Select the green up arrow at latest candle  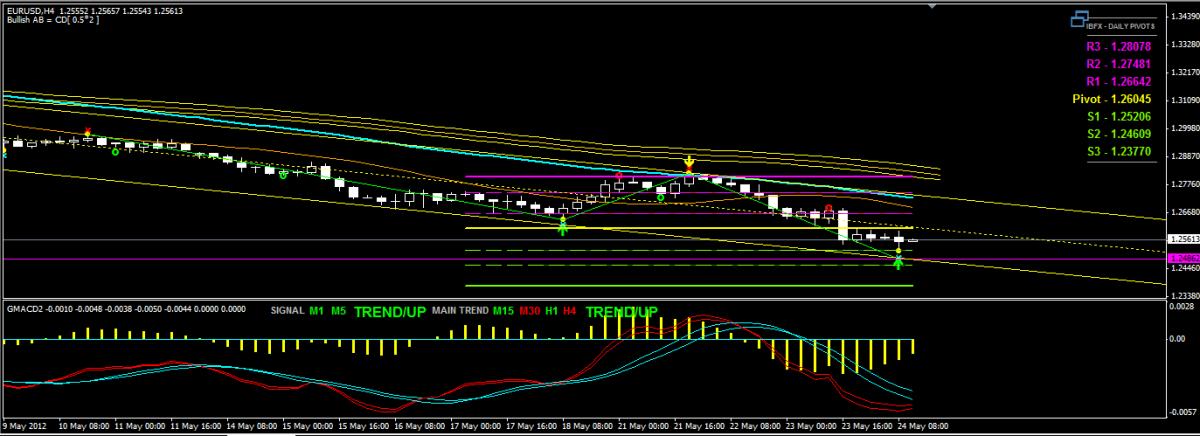coord(898,262)
